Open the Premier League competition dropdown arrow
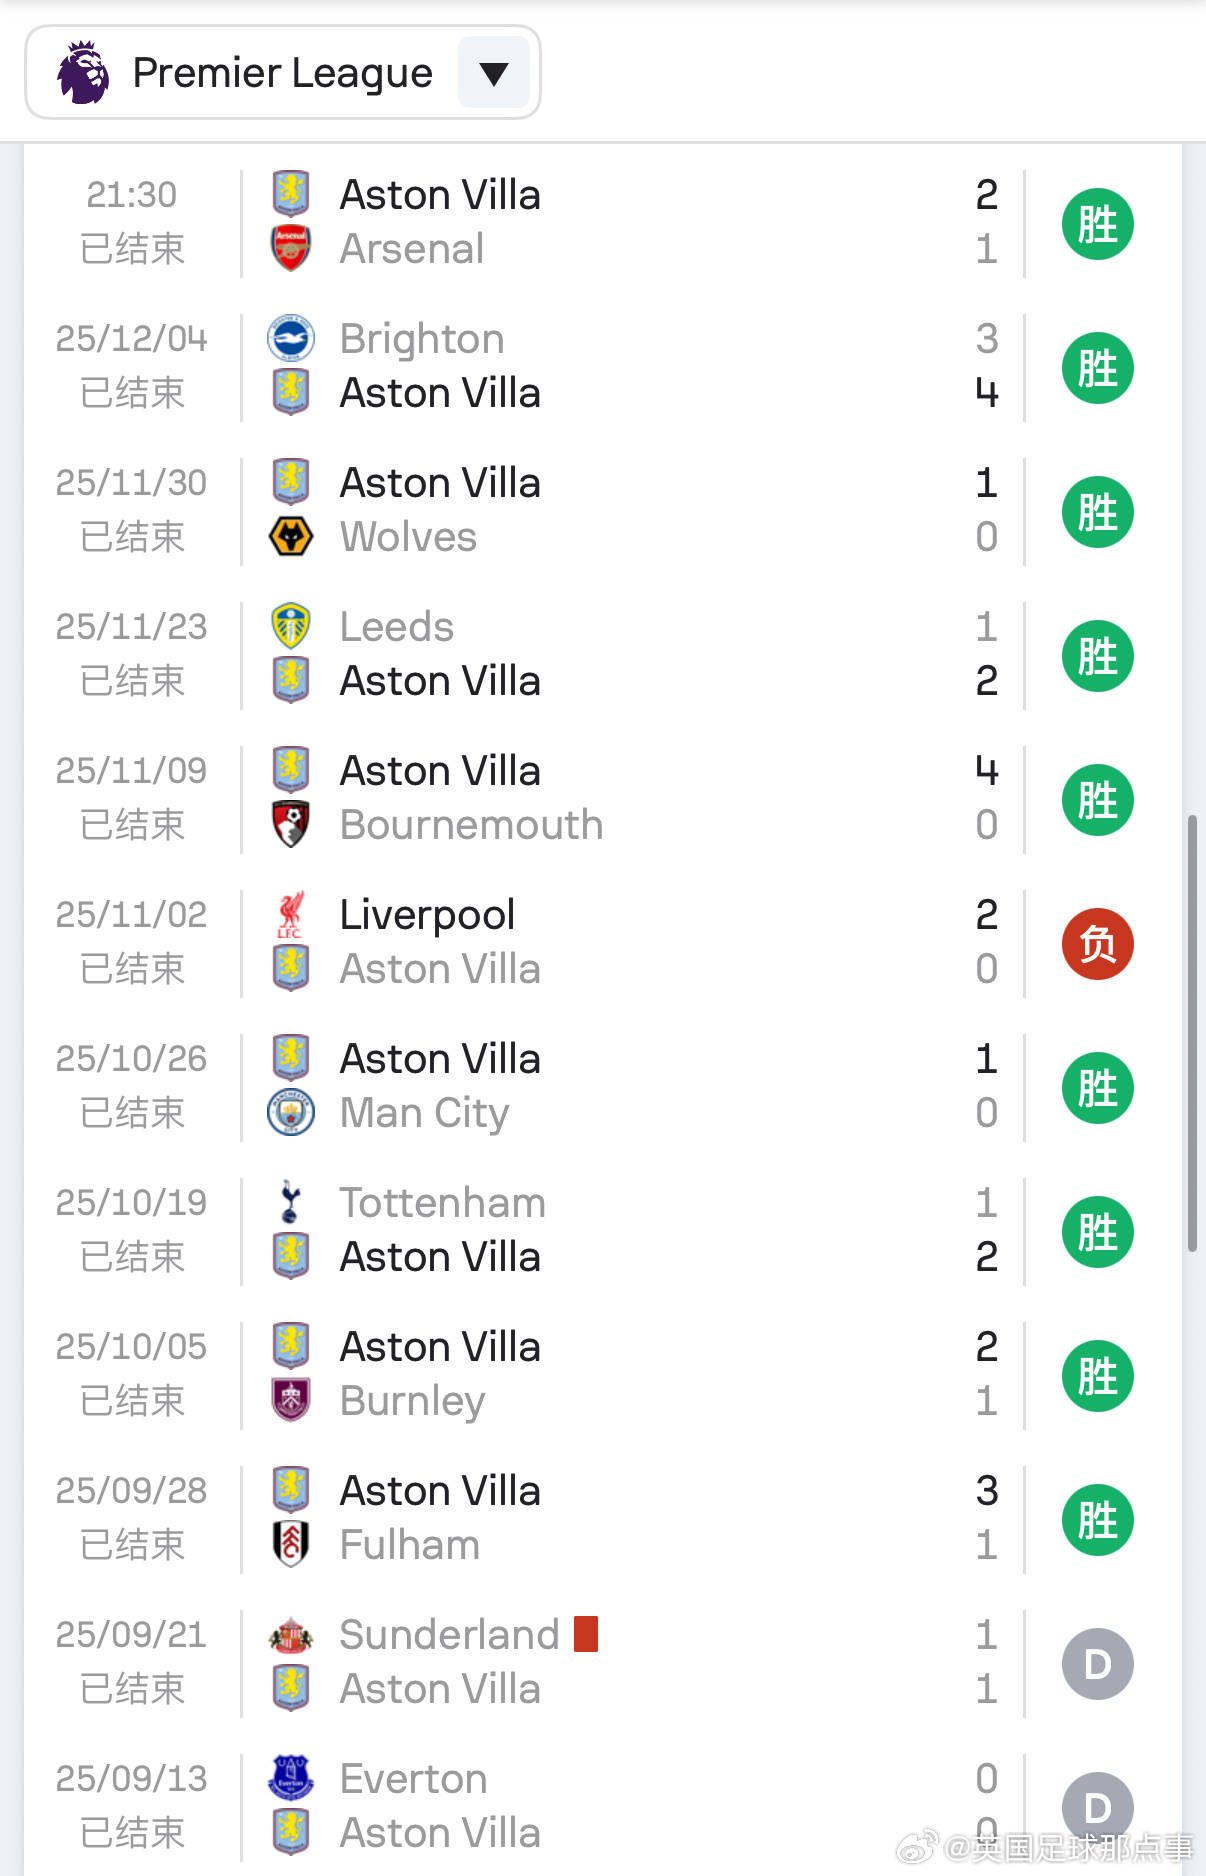Viewport: 1206px width, 1876px height. [x=493, y=73]
